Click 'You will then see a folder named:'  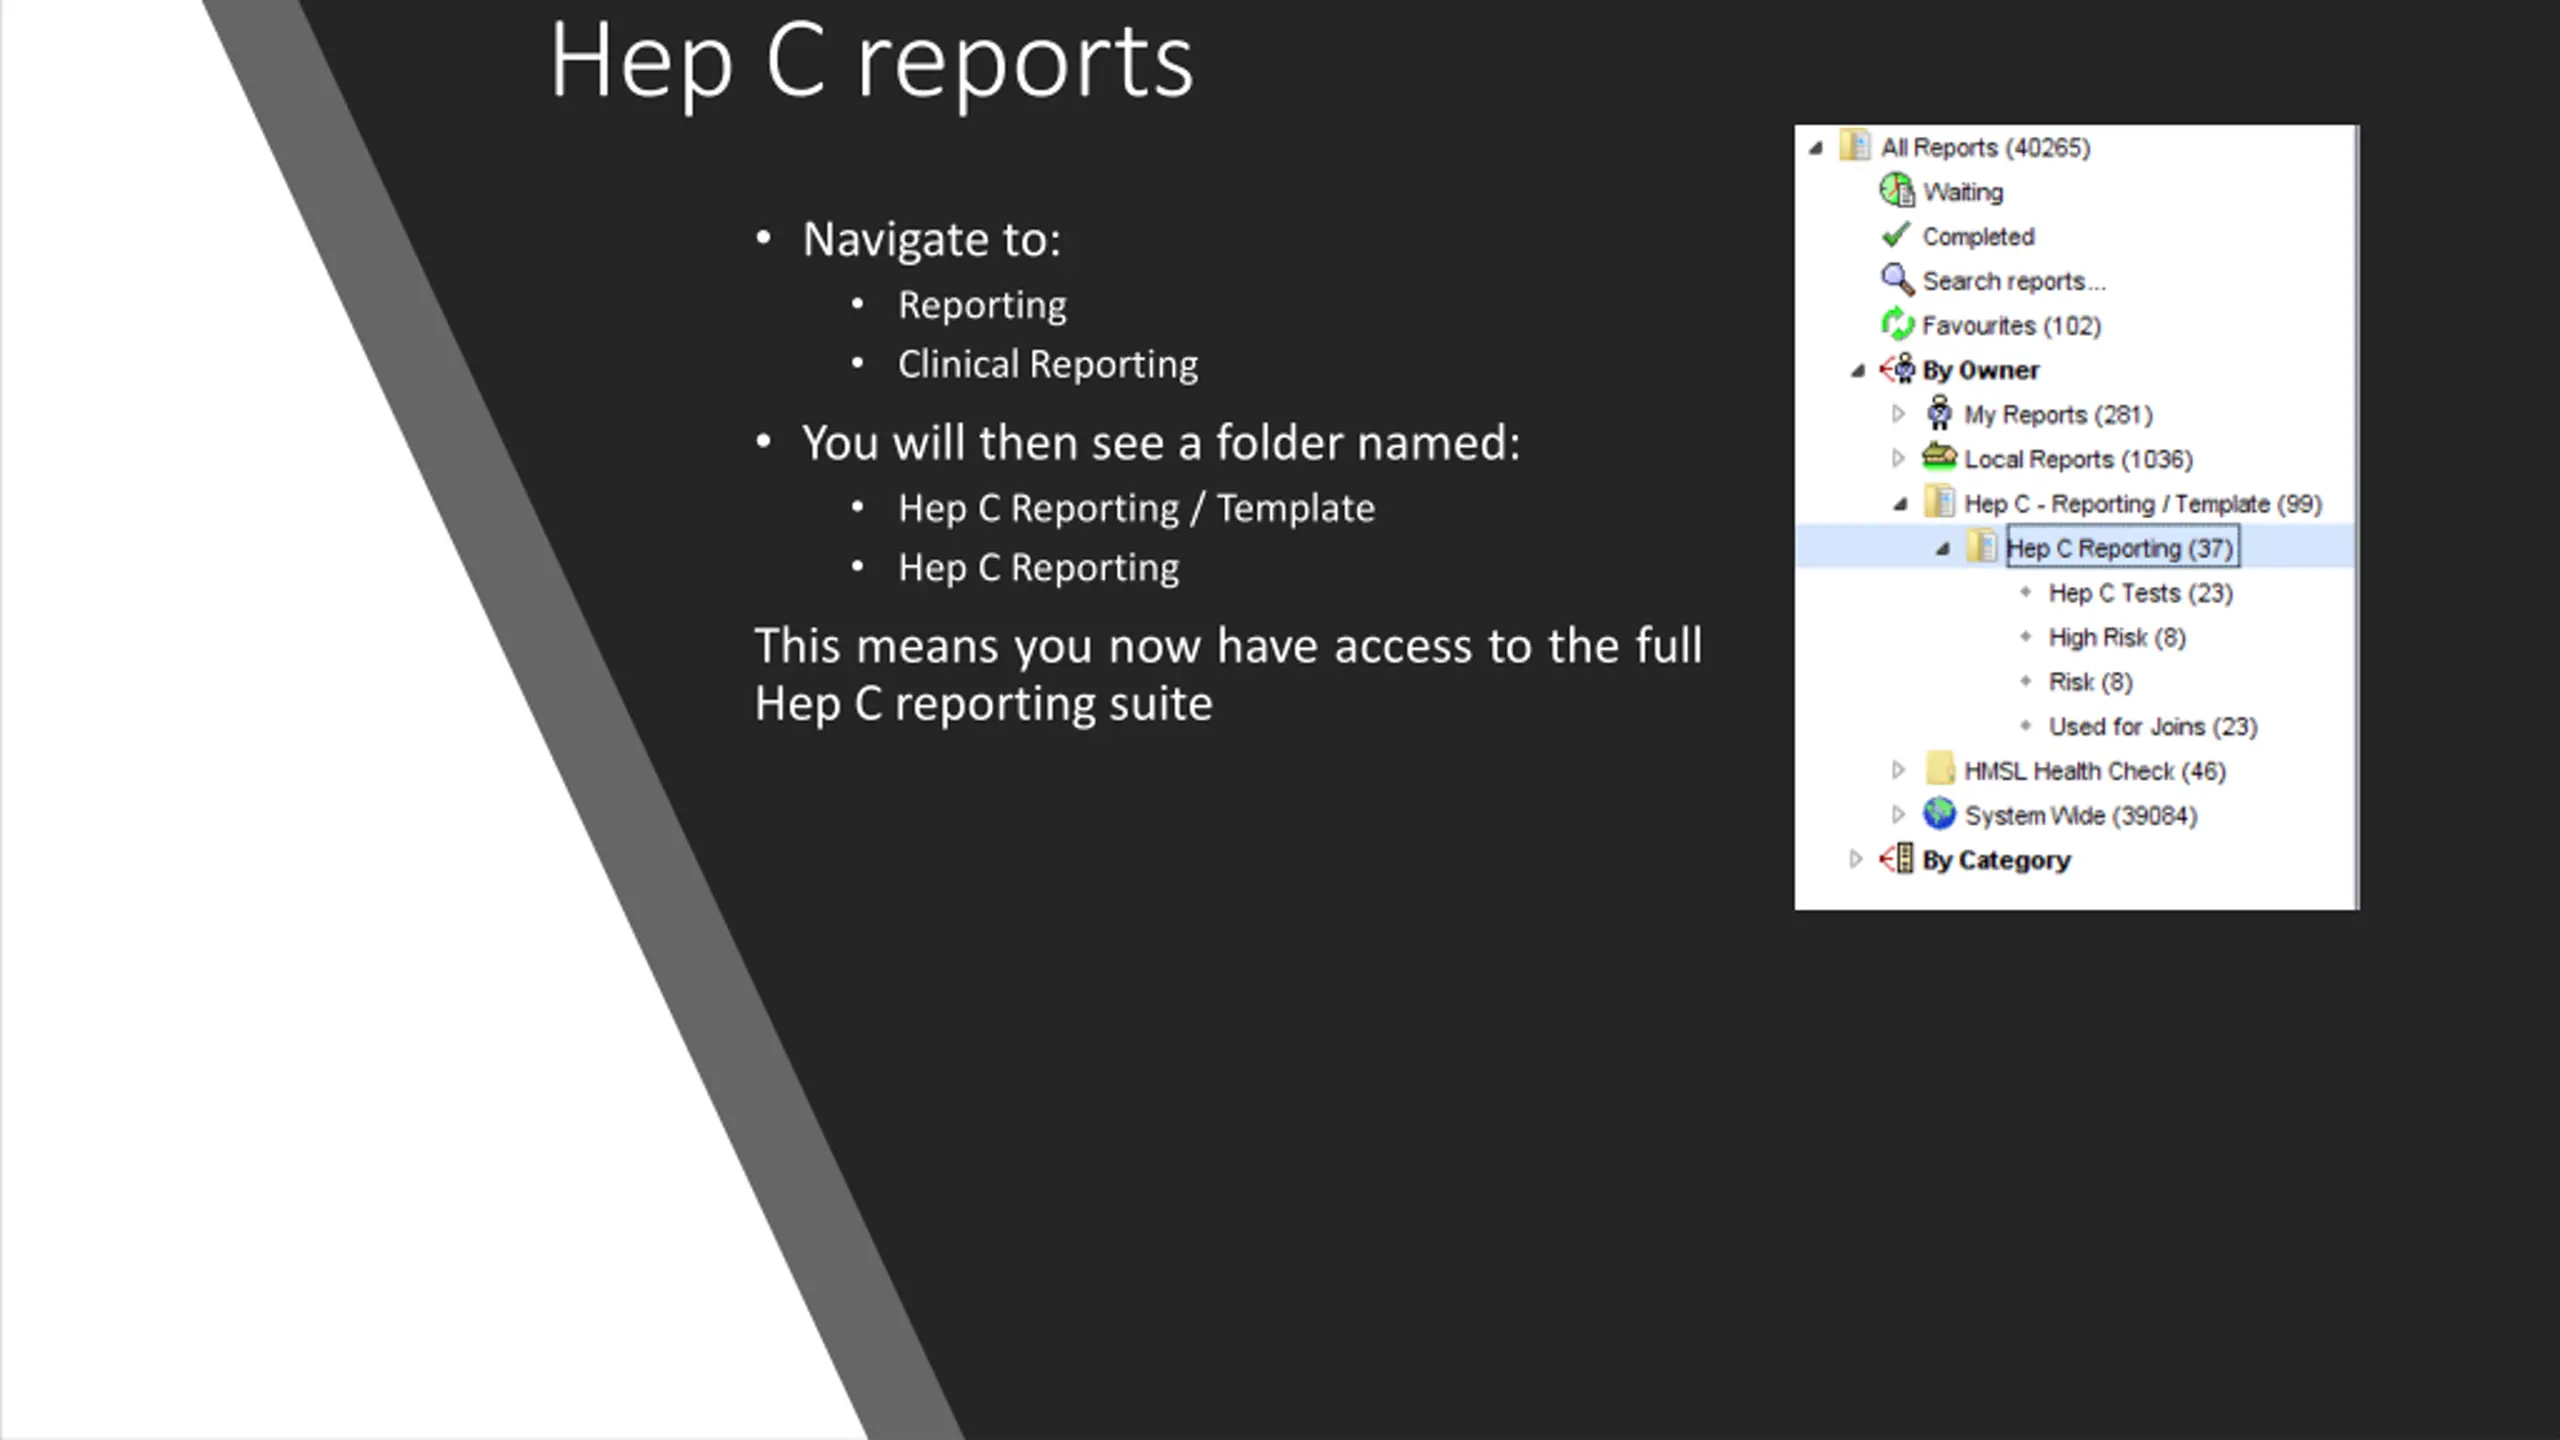click(x=1160, y=442)
